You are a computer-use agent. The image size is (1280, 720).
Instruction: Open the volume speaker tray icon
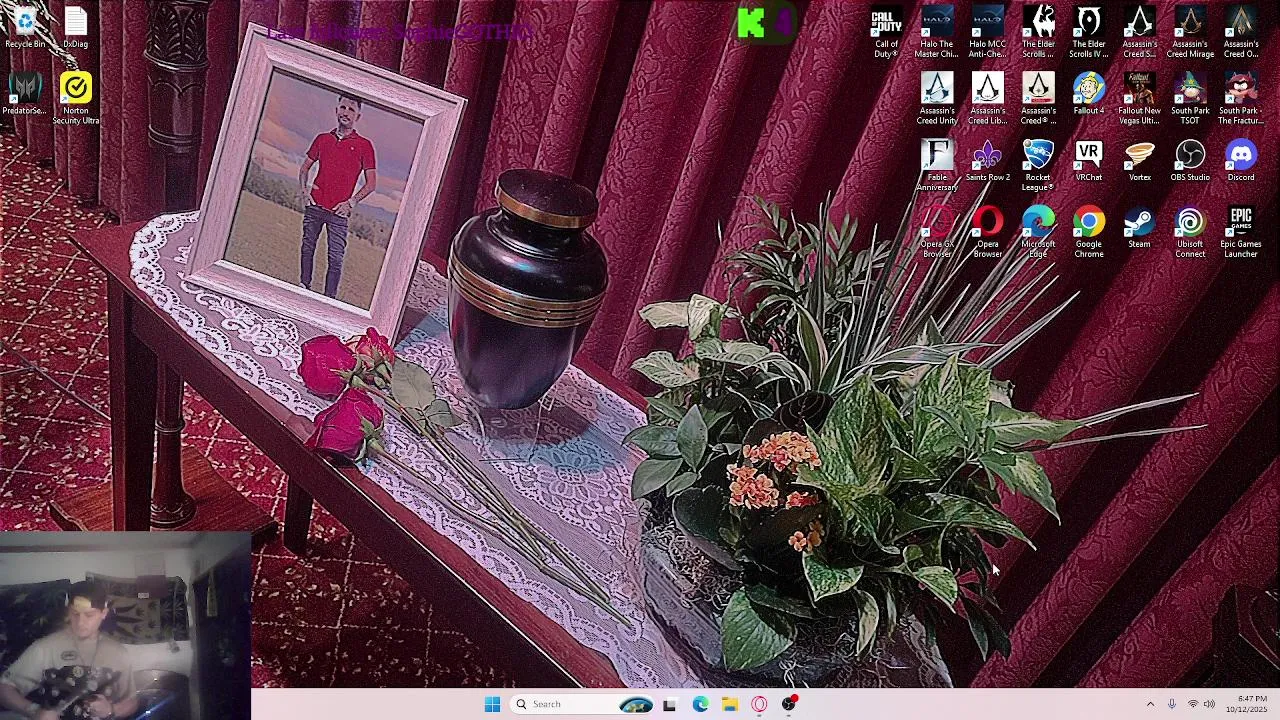tap(1209, 704)
